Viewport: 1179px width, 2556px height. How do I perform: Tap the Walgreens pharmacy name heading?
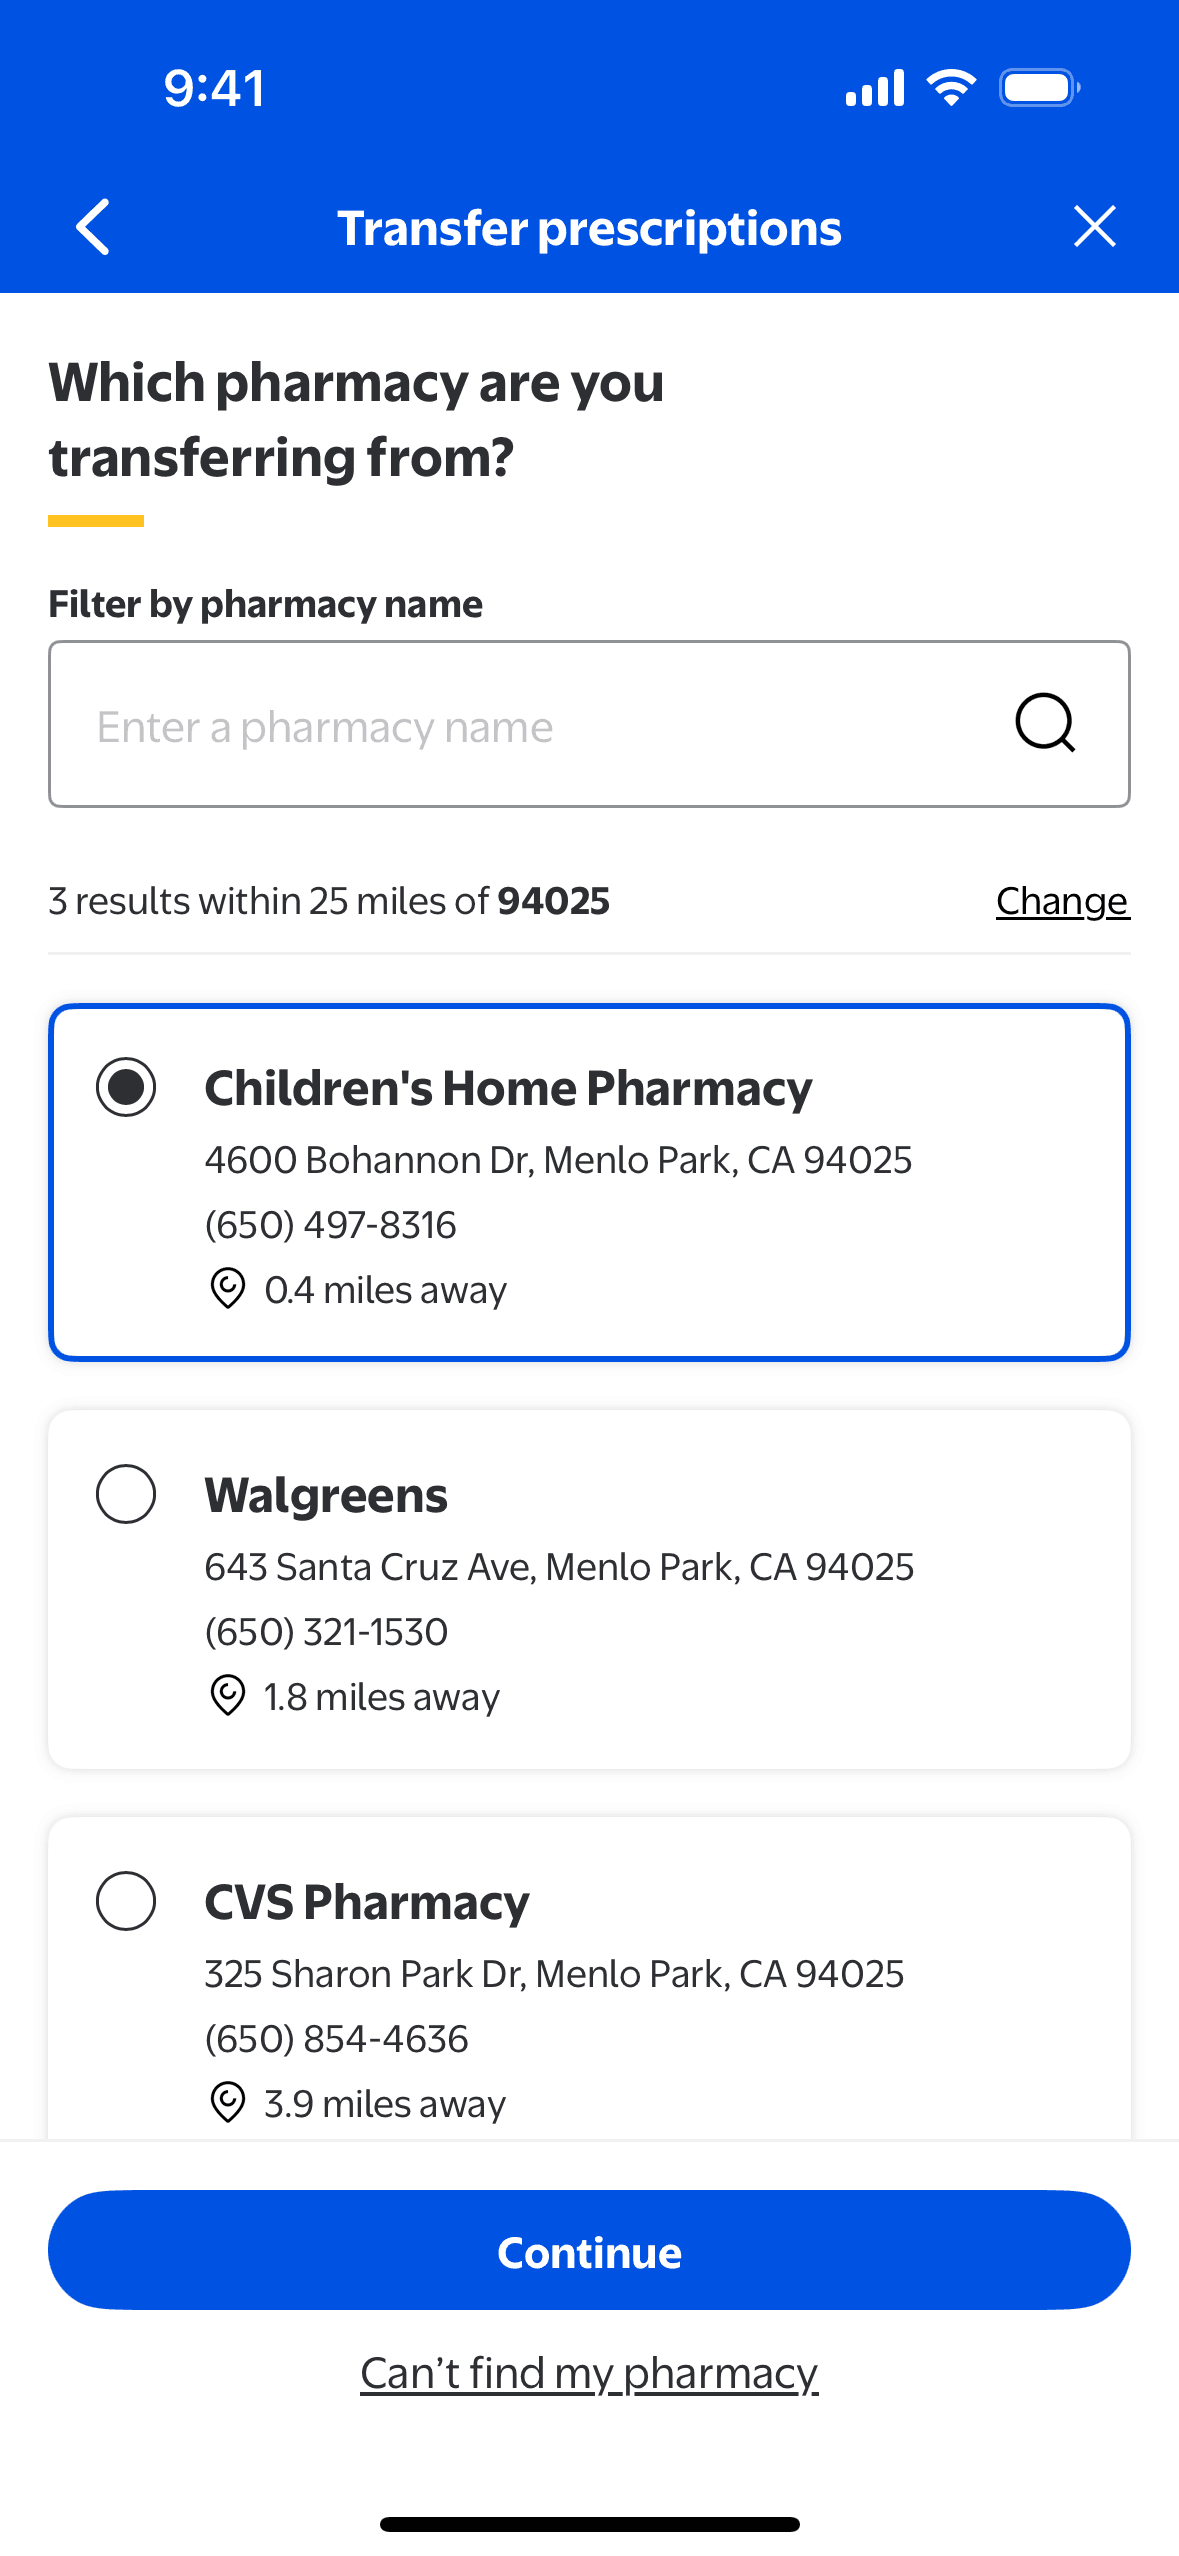tap(326, 1496)
